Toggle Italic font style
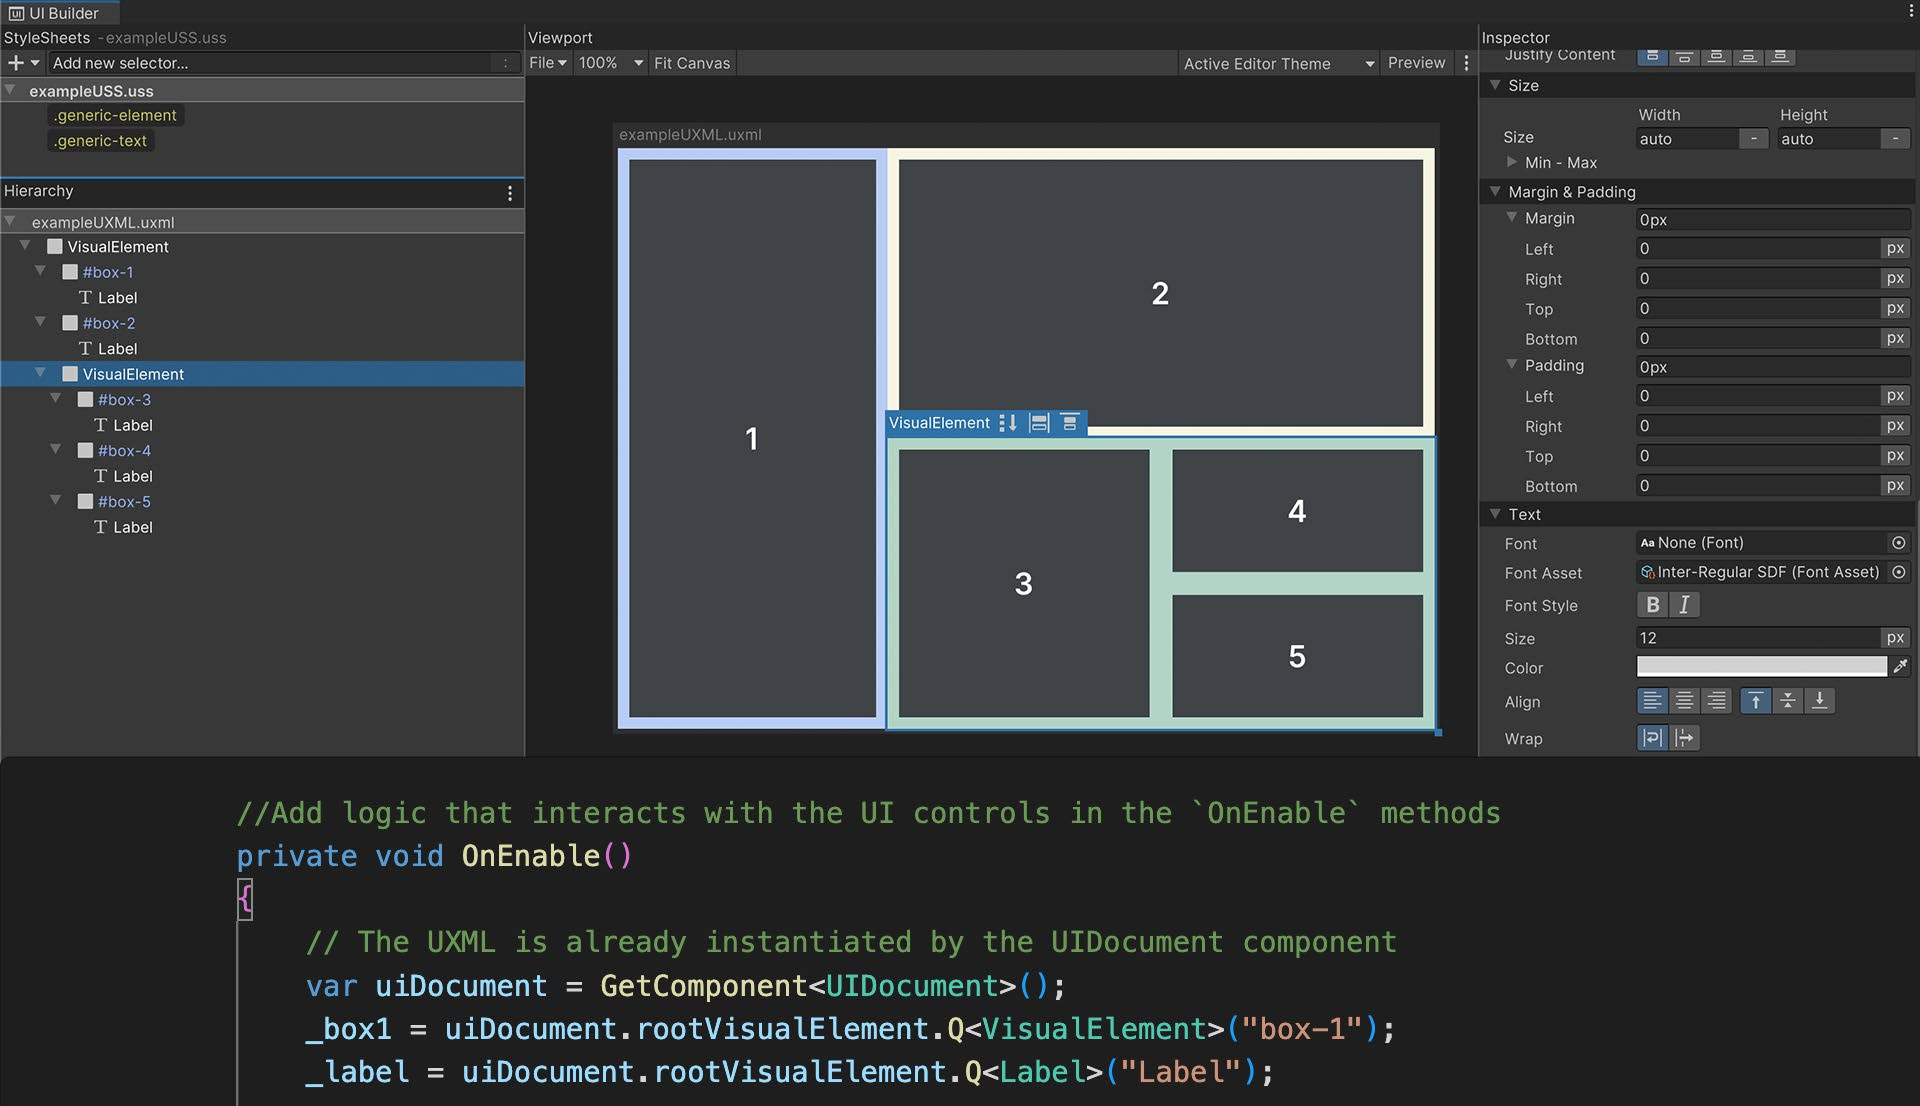This screenshot has height=1106, width=1920. pos(1684,605)
